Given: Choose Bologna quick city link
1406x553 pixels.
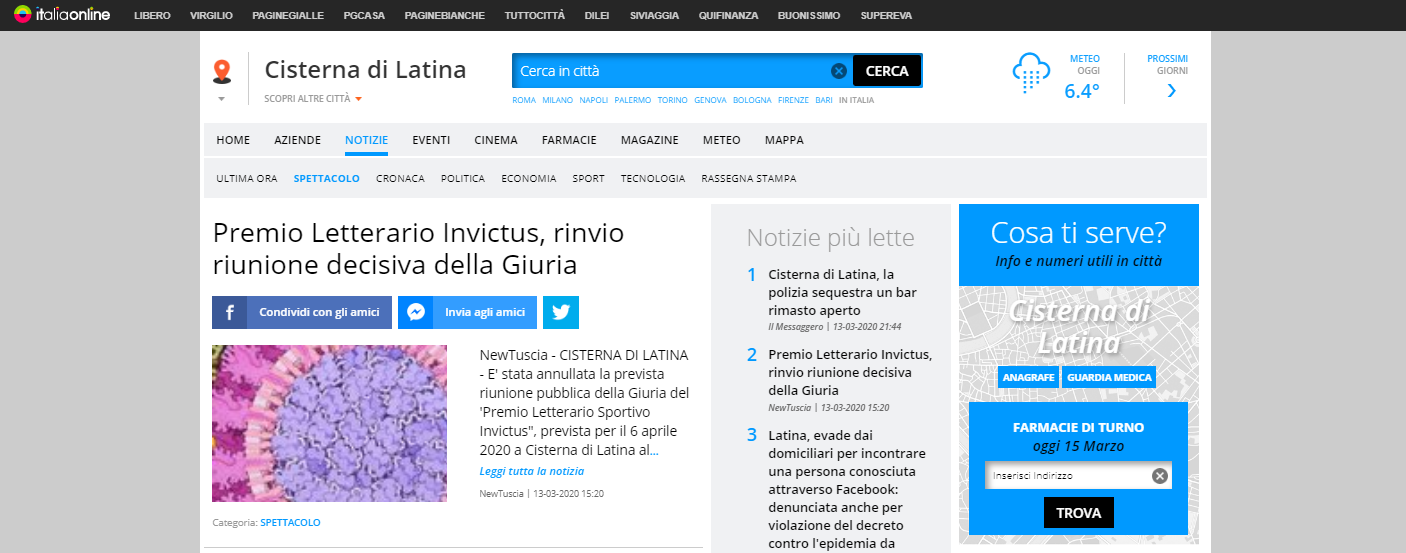Looking at the screenshot, I should pyautogui.click(x=752, y=100).
